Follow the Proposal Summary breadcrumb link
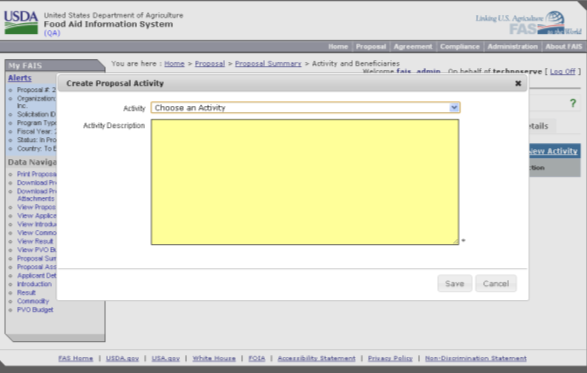Image resolution: width=587 pixels, height=373 pixels. coord(268,64)
